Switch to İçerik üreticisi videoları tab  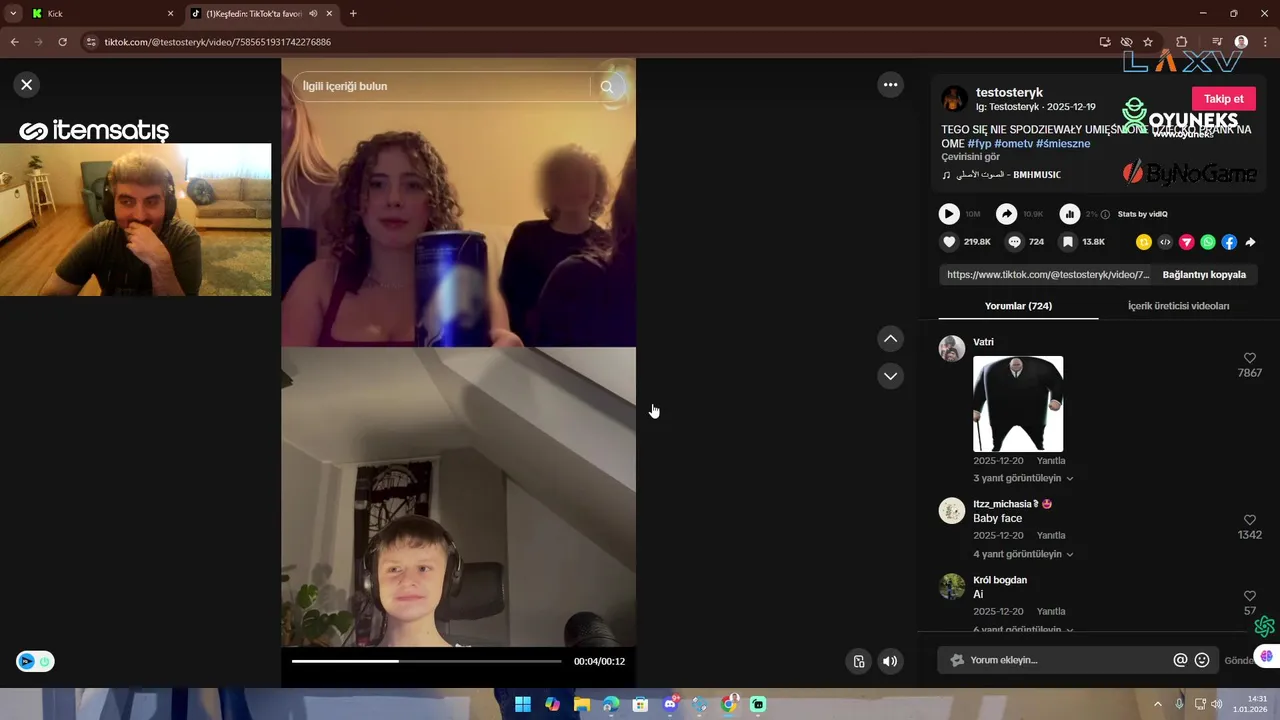1178,306
